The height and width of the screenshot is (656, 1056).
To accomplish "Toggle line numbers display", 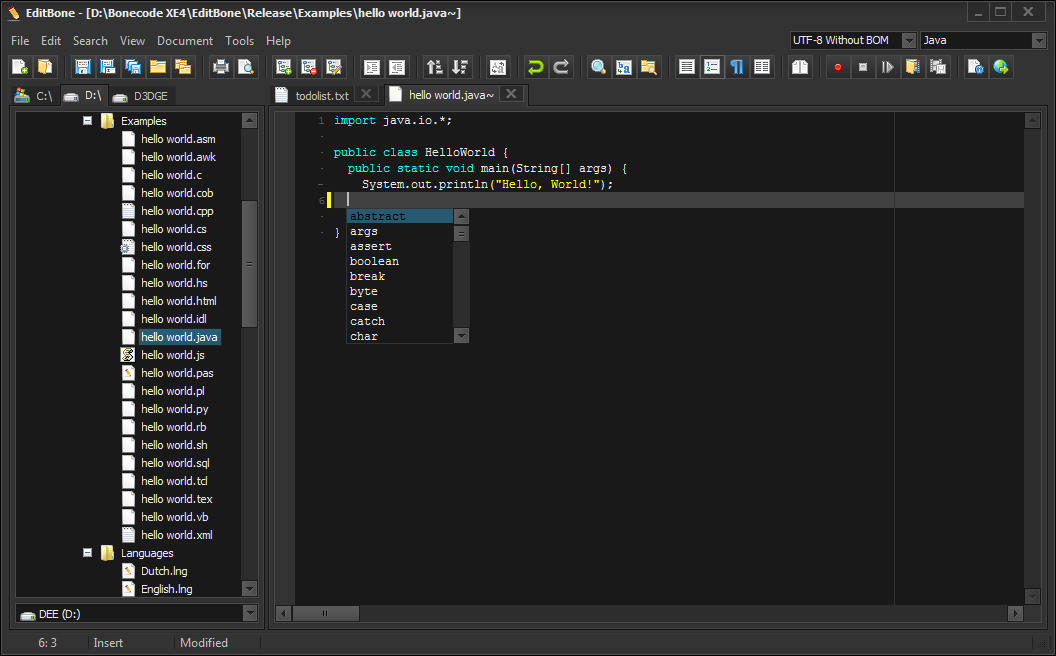I will (x=712, y=67).
